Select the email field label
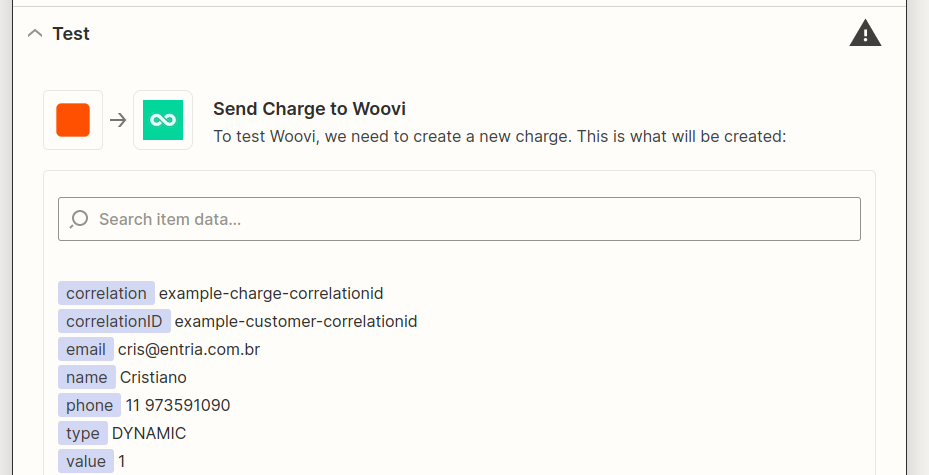 (x=86, y=349)
